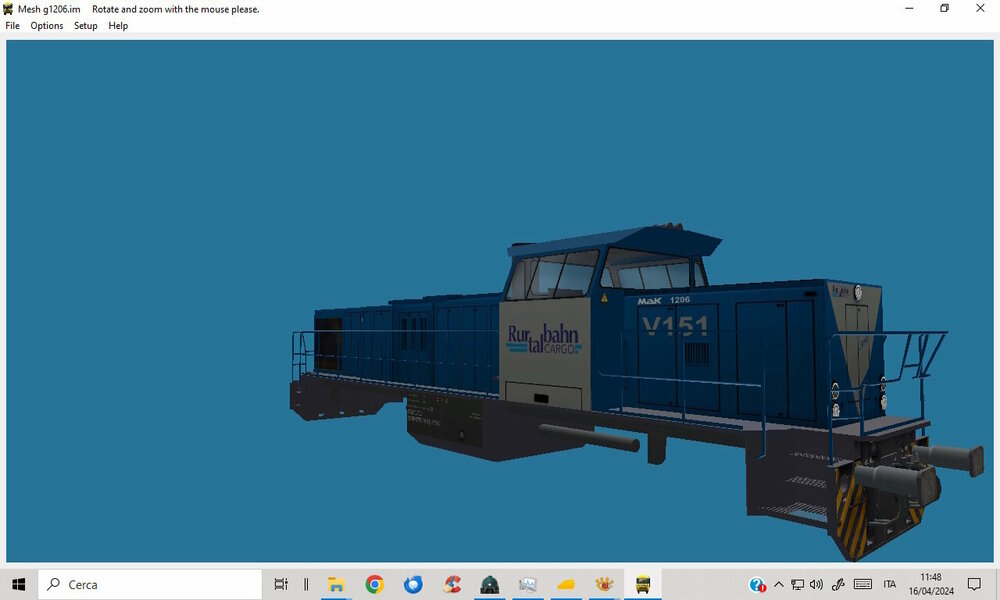Viewport: 1000px width, 600px height.
Task: Click the help tray icon with red alert
Action: 757,584
